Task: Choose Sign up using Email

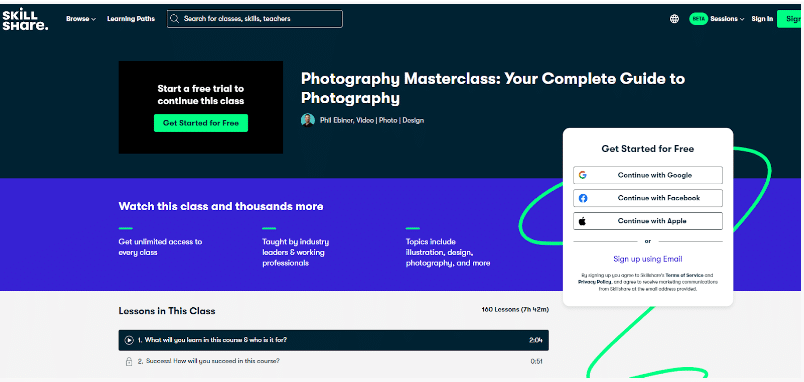Action: 648,259
